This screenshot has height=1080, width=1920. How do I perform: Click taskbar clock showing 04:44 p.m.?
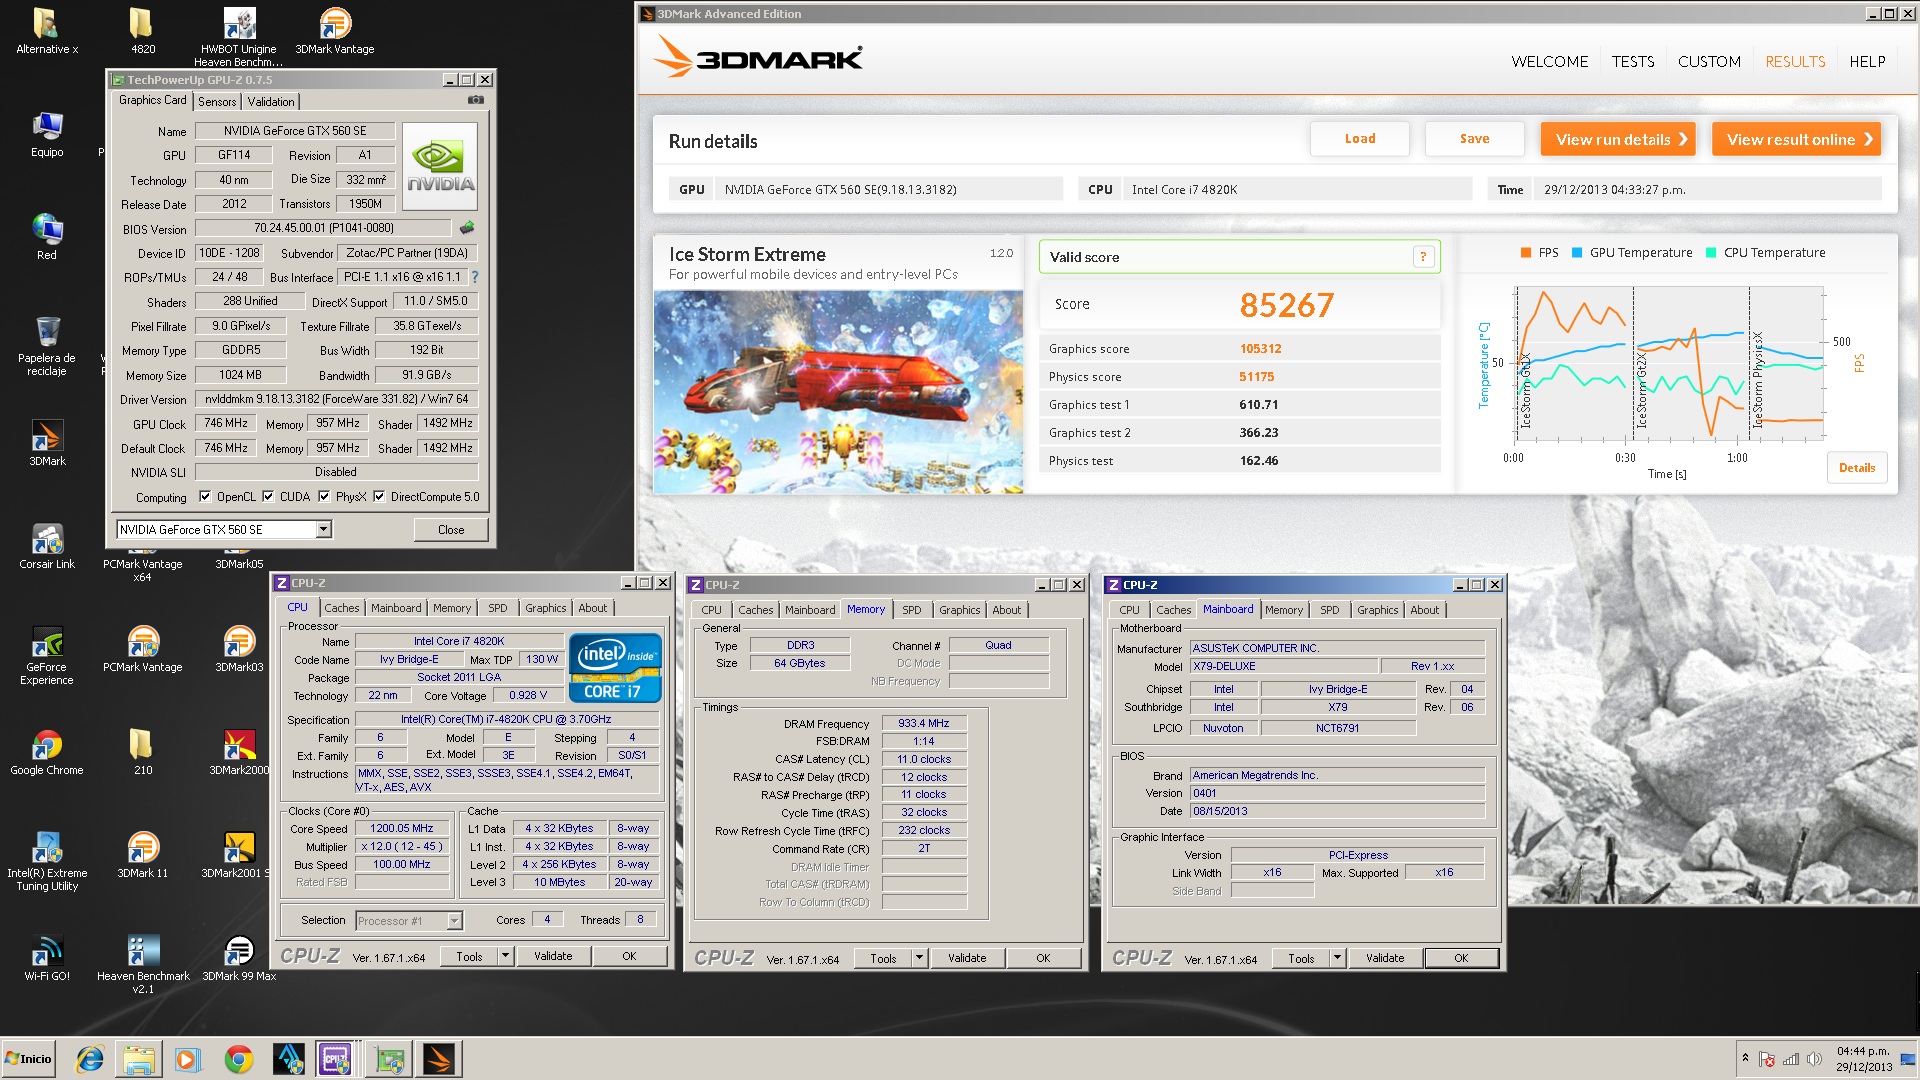1864,1059
